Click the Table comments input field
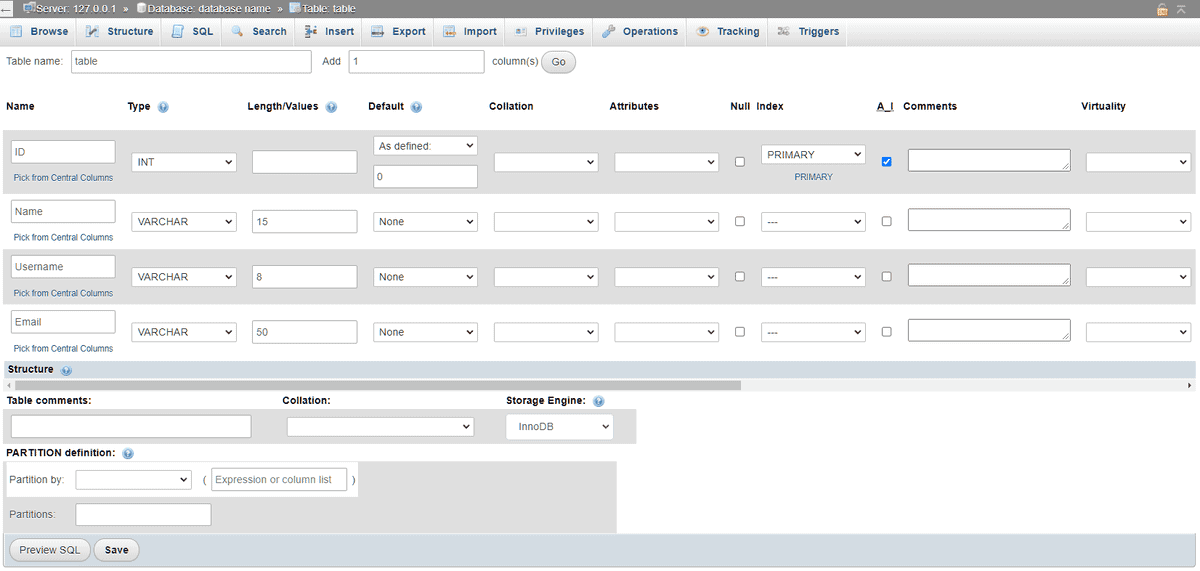Screen dimensions: 1200x571 [131, 427]
